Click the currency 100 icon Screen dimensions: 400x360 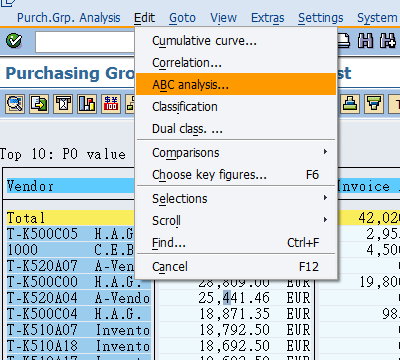(111, 104)
